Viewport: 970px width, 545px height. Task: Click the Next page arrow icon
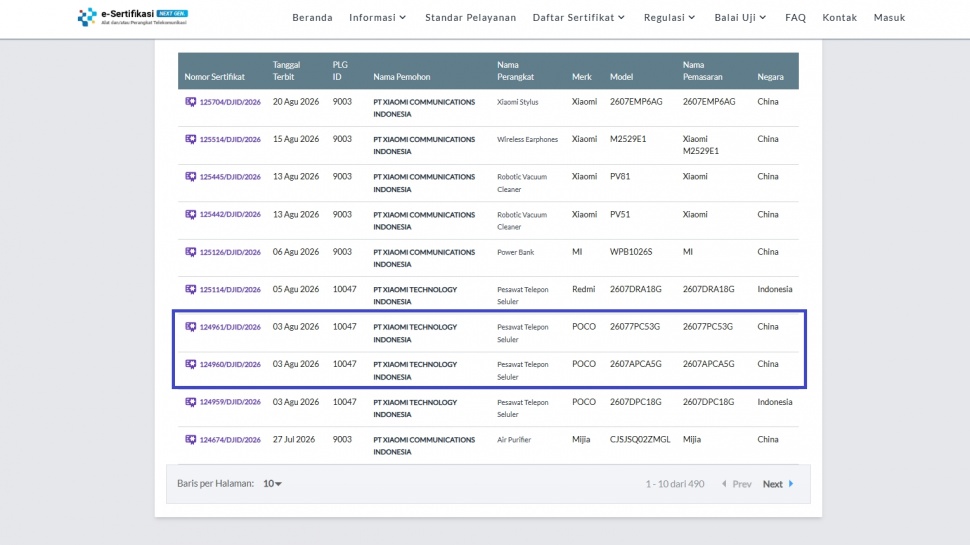click(791, 484)
